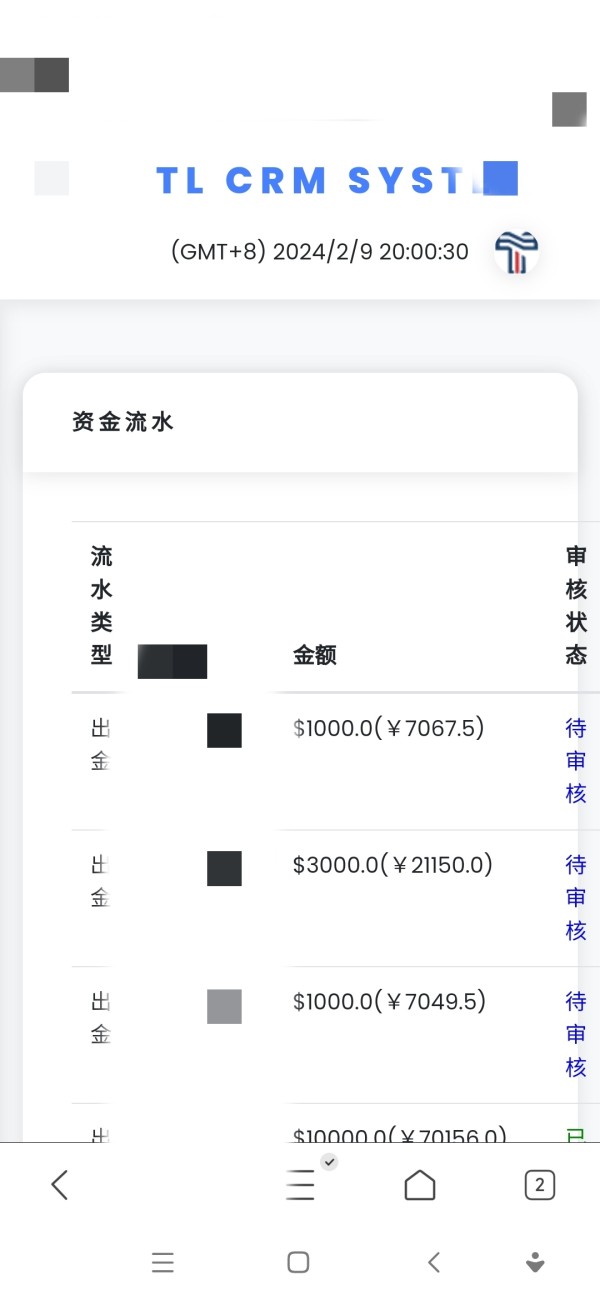Open the browser hamburger menu
The image size is (600, 1300).
(300, 1185)
